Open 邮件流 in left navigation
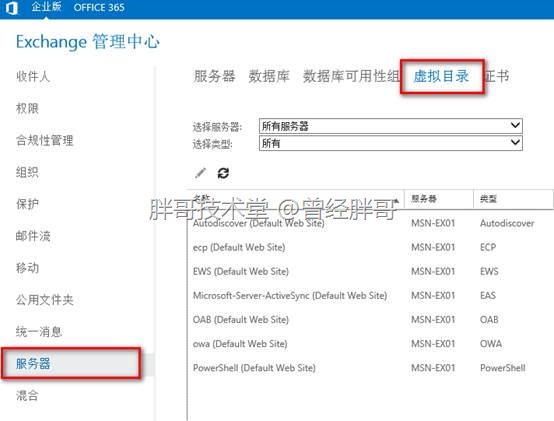The height and width of the screenshot is (421, 554). click(x=33, y=236)
